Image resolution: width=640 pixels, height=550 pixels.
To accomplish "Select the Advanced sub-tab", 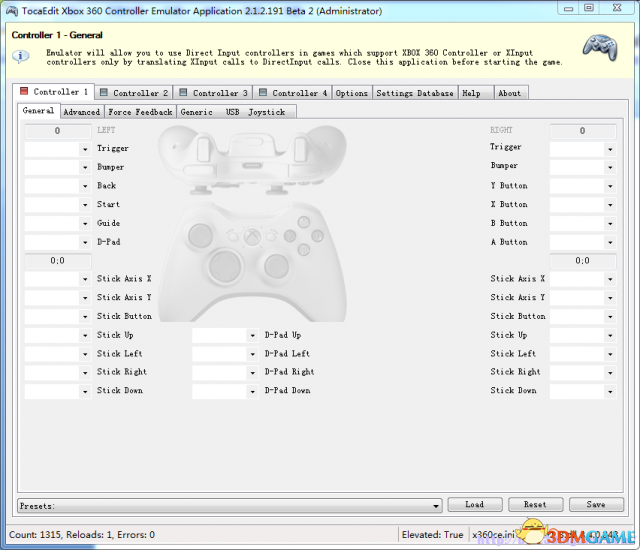I will (x=82, y=112).
